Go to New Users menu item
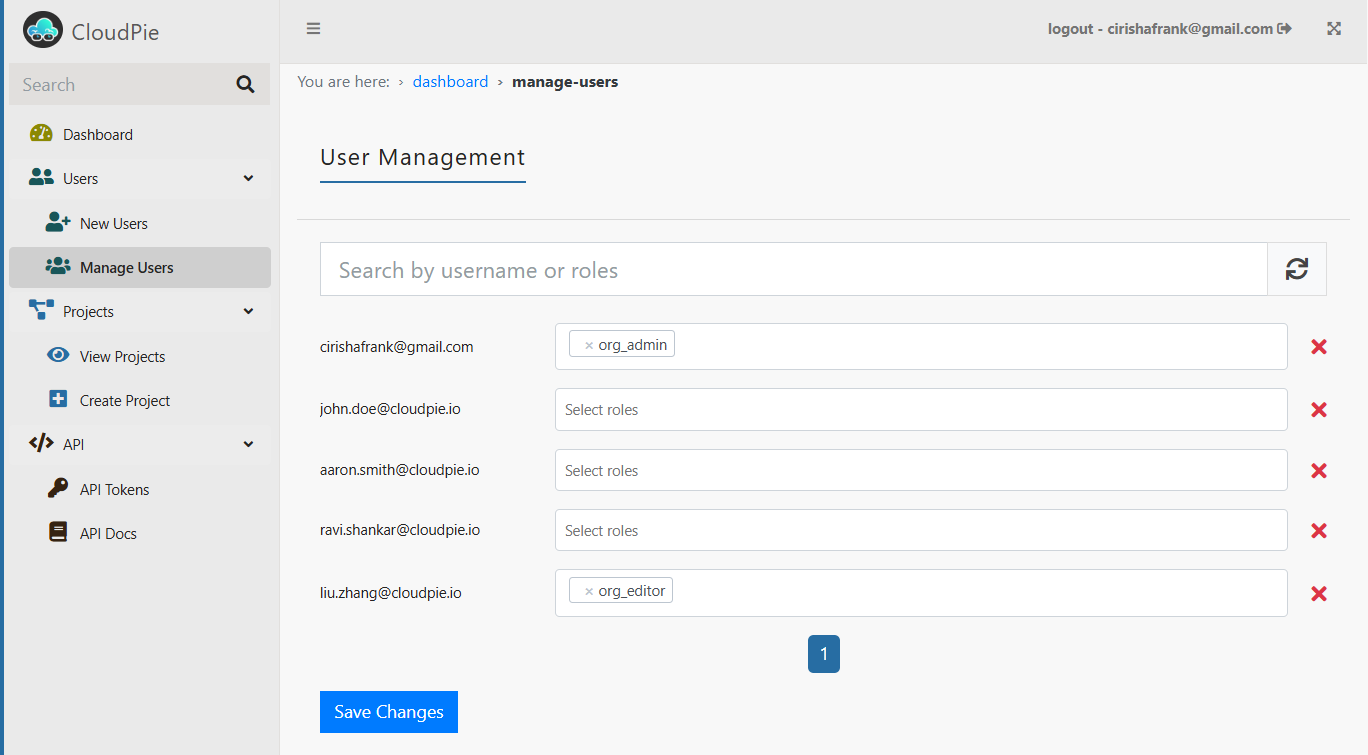 [140, 223]
